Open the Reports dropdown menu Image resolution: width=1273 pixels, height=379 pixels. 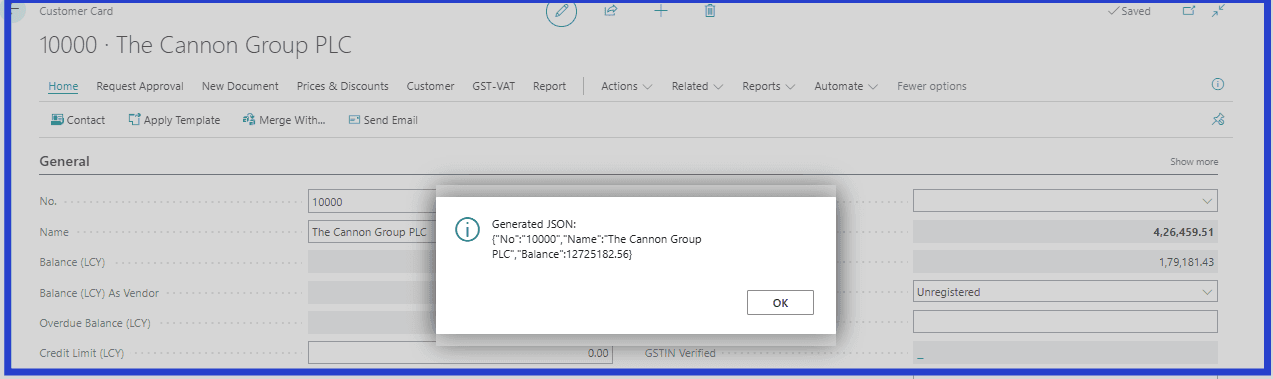(x=769, y=86)
